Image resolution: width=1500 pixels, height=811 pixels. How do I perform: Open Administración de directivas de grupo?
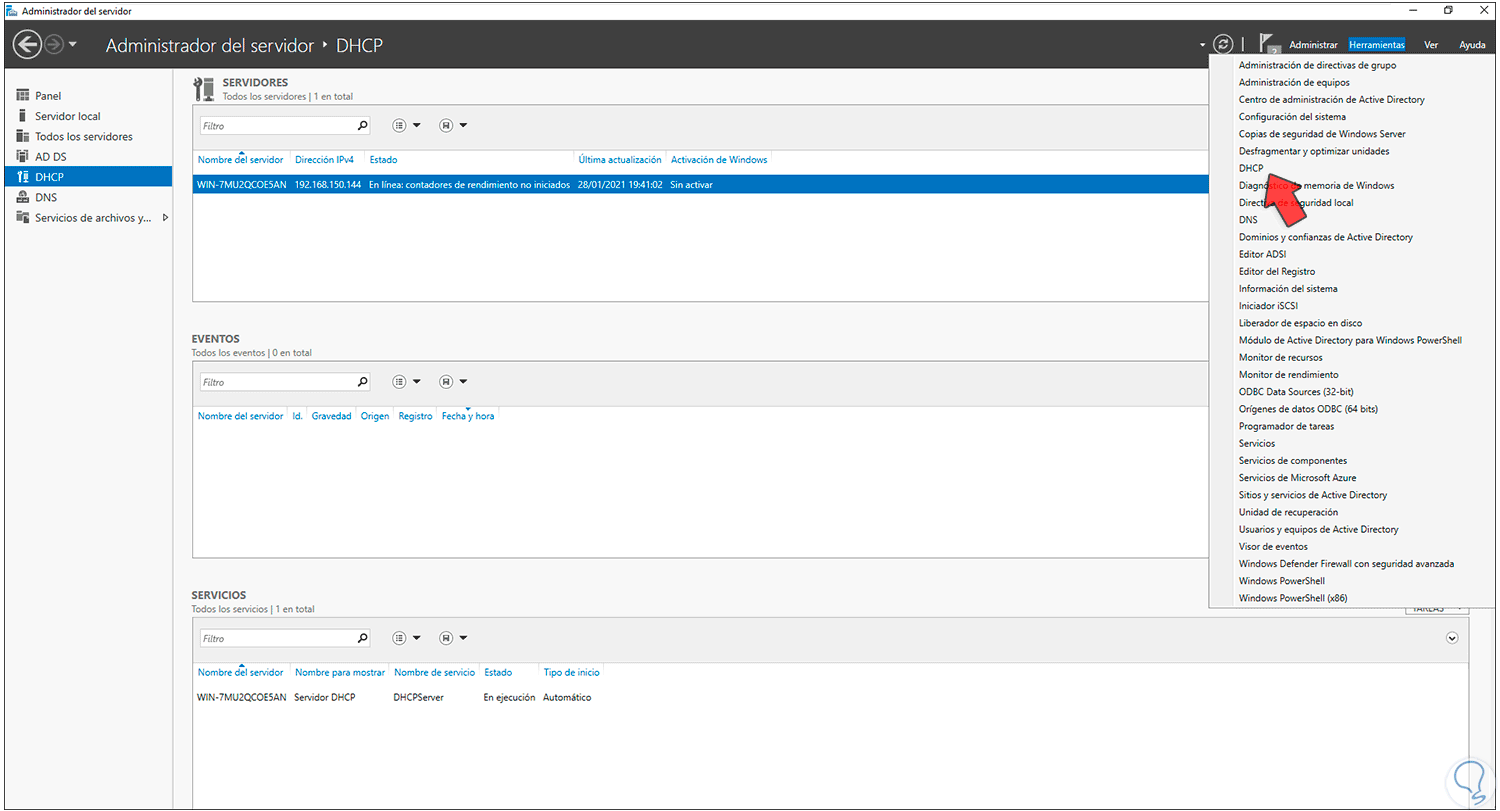coord(1317,65)
